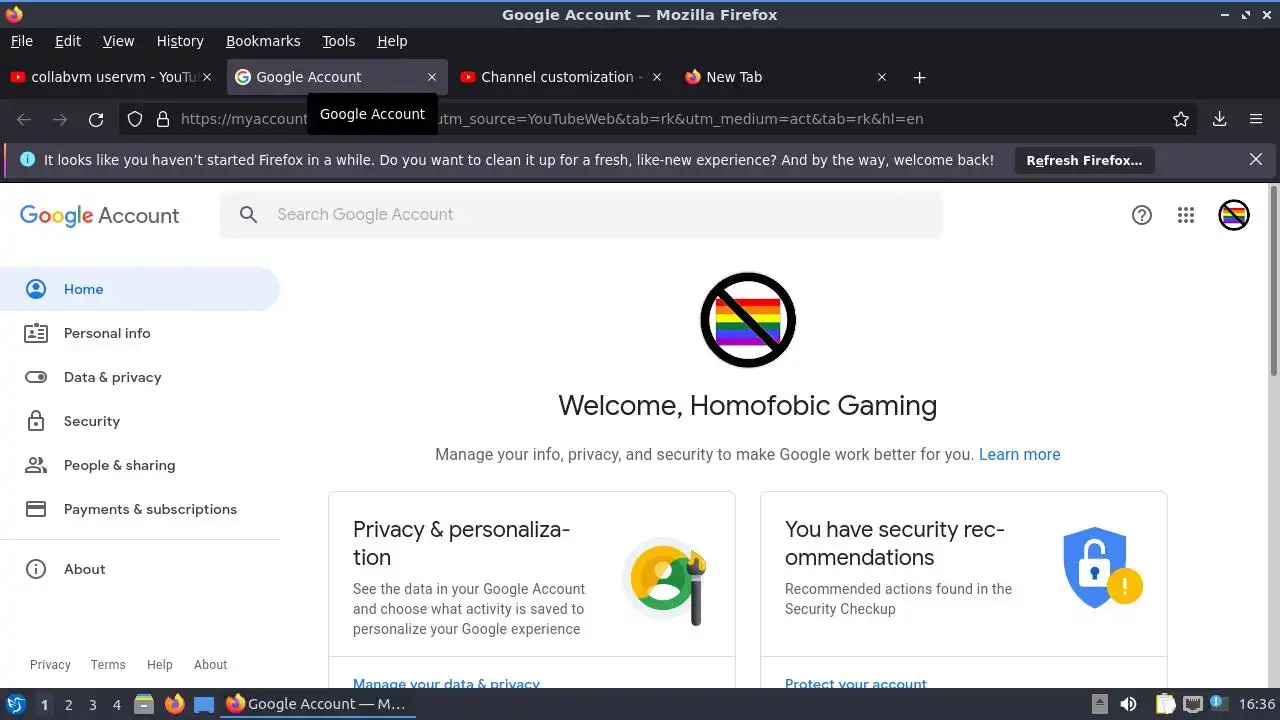This screenshot has height=720, width=1280.
Task: Click the tray eject arrow icon
Action: (1099, 704)
